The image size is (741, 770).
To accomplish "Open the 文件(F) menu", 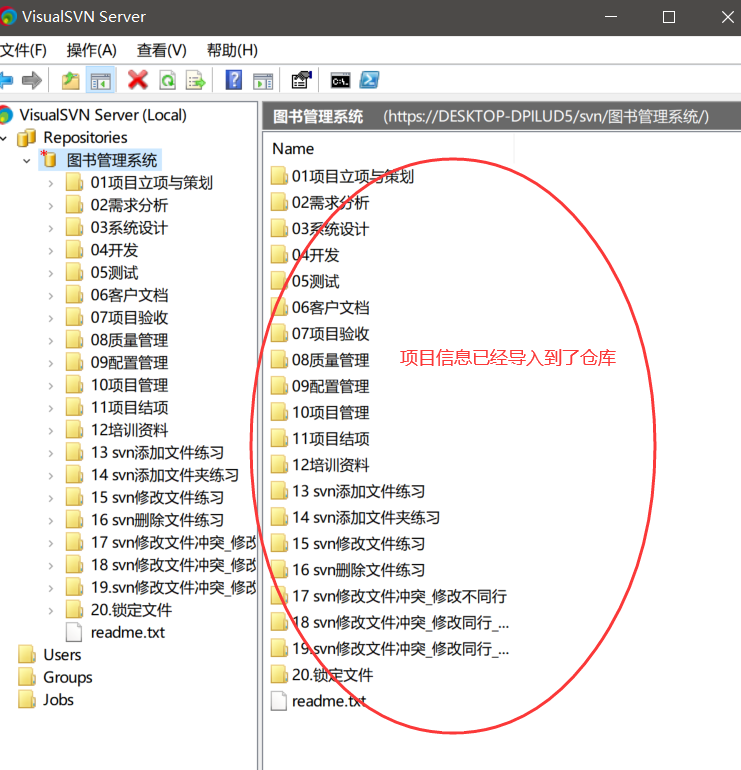I will pyautogui.click(x=24, y=50).
